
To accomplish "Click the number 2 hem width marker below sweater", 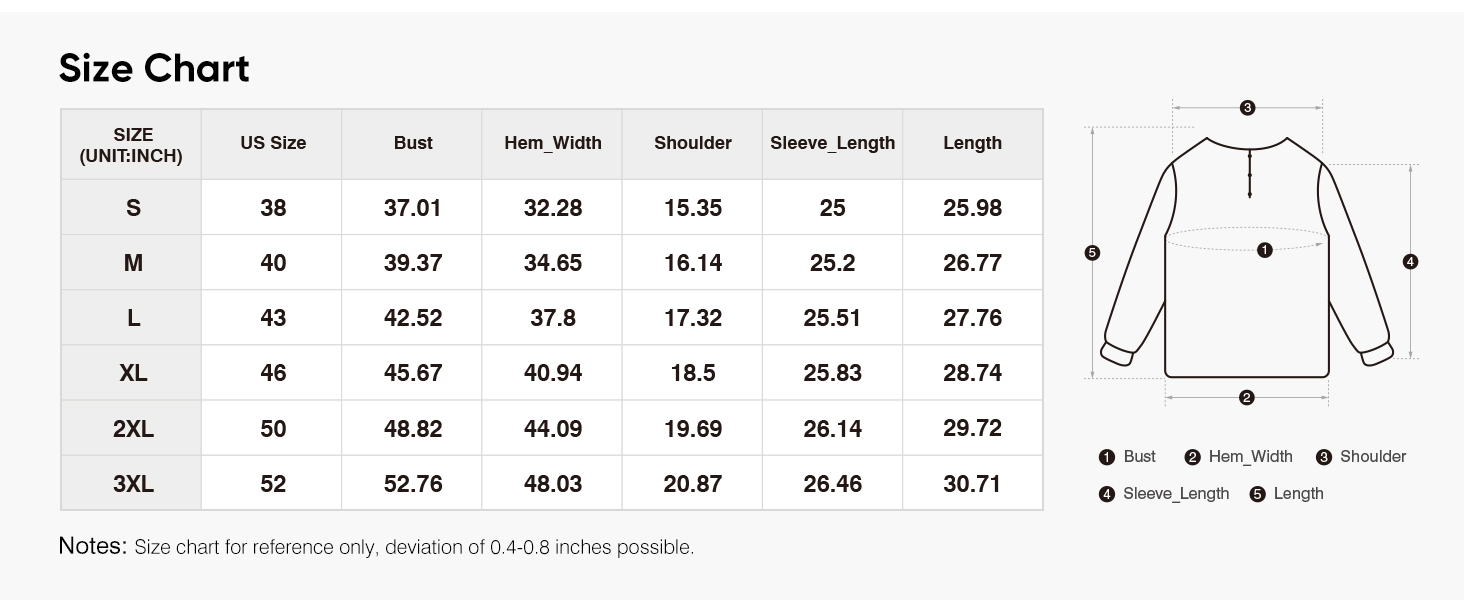I will (x=1246, y=398).
